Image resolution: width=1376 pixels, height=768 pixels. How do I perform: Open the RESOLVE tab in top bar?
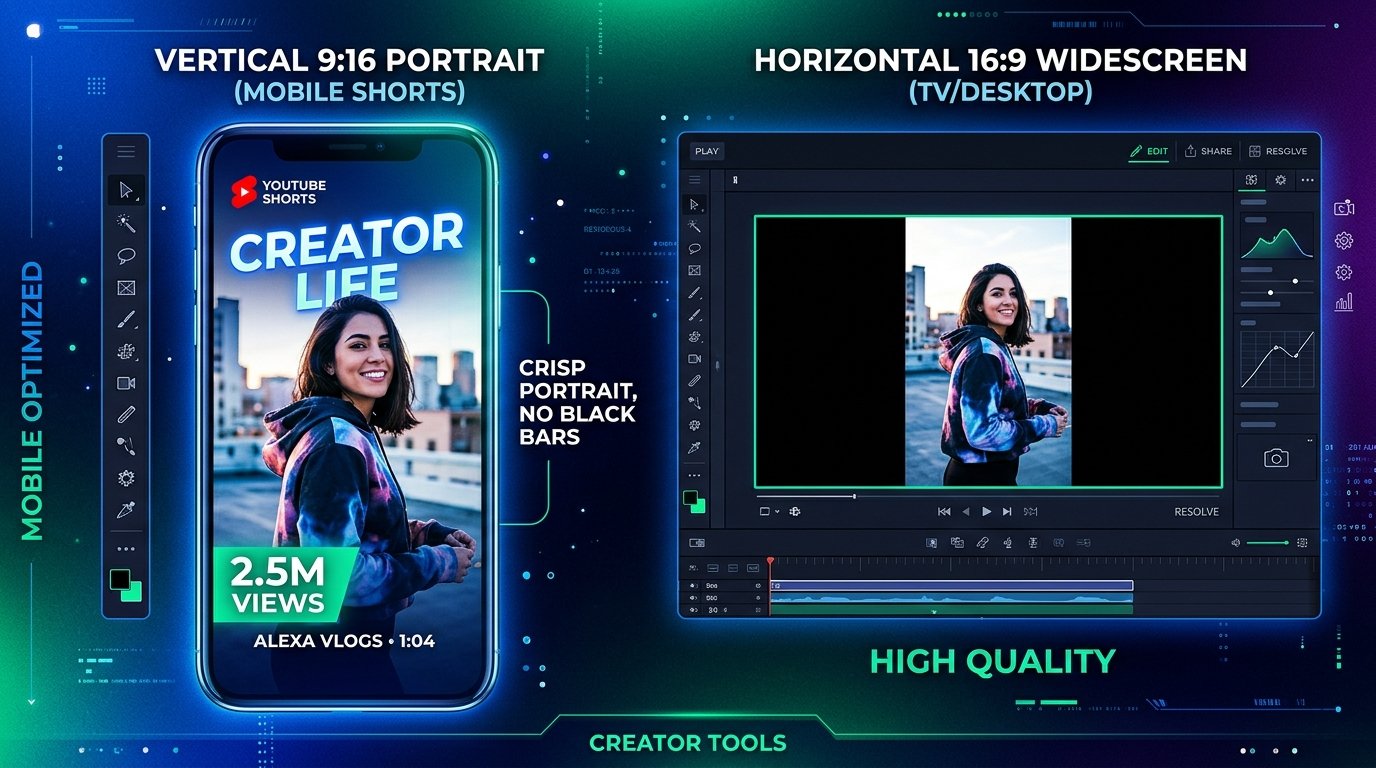(x=1278, y=151)
